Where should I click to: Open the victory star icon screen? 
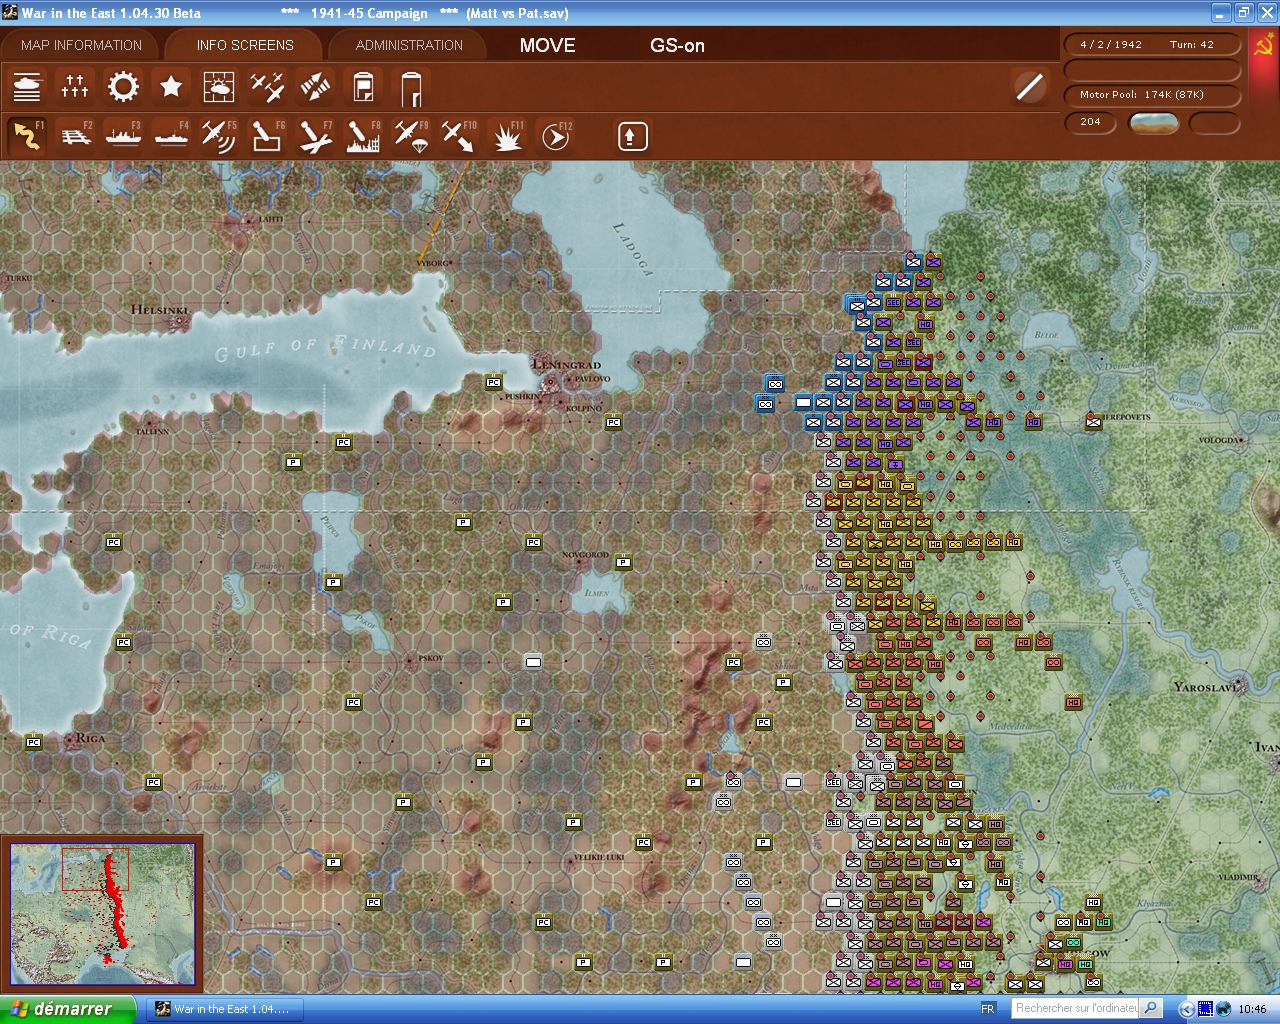click(171, 87)
